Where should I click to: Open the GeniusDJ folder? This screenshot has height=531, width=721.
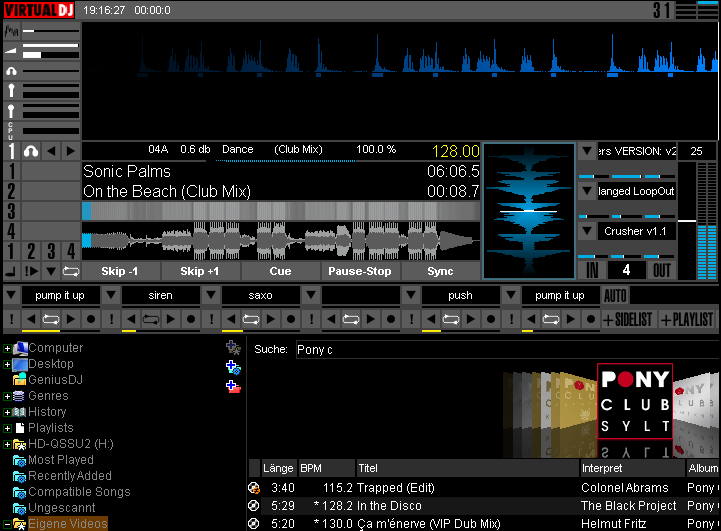pos(56,380)
